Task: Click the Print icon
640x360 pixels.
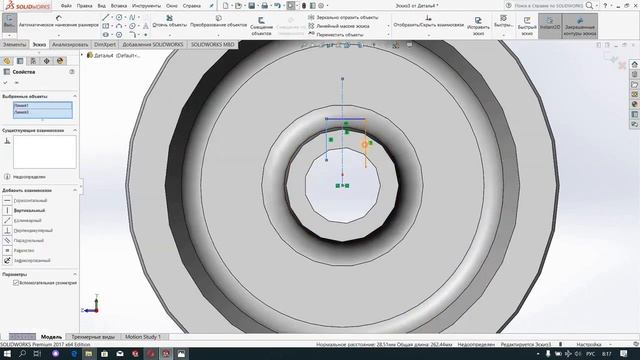Action: [264, 6]
